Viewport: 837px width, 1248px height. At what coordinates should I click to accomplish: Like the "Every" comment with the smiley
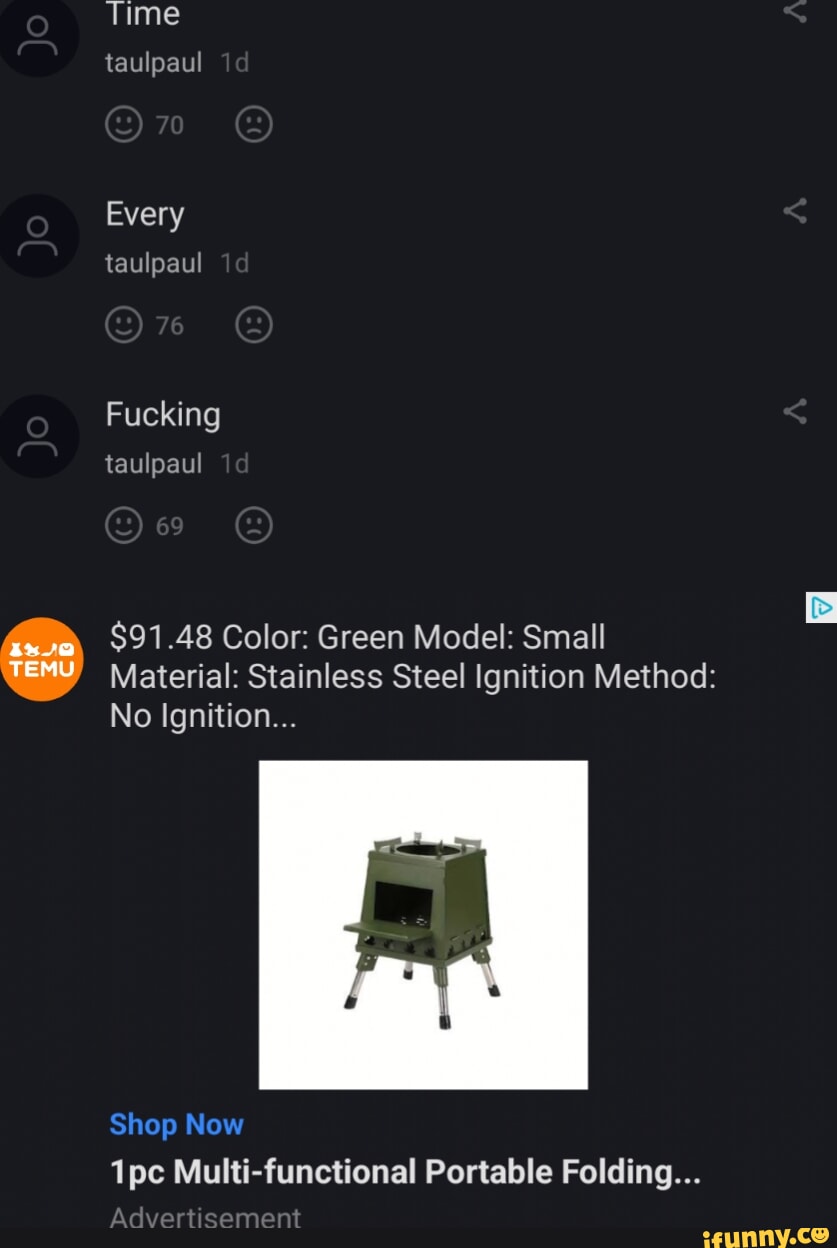coord(124,325)
